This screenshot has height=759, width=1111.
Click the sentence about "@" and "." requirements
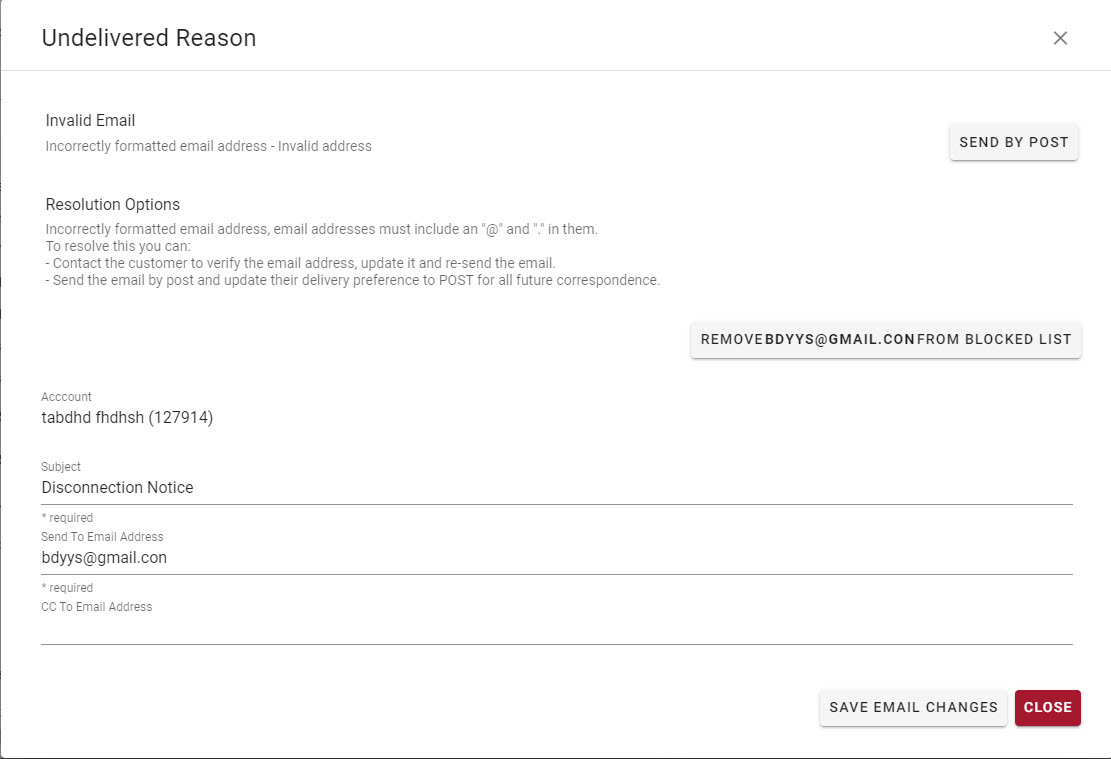(x=321, y=229)
